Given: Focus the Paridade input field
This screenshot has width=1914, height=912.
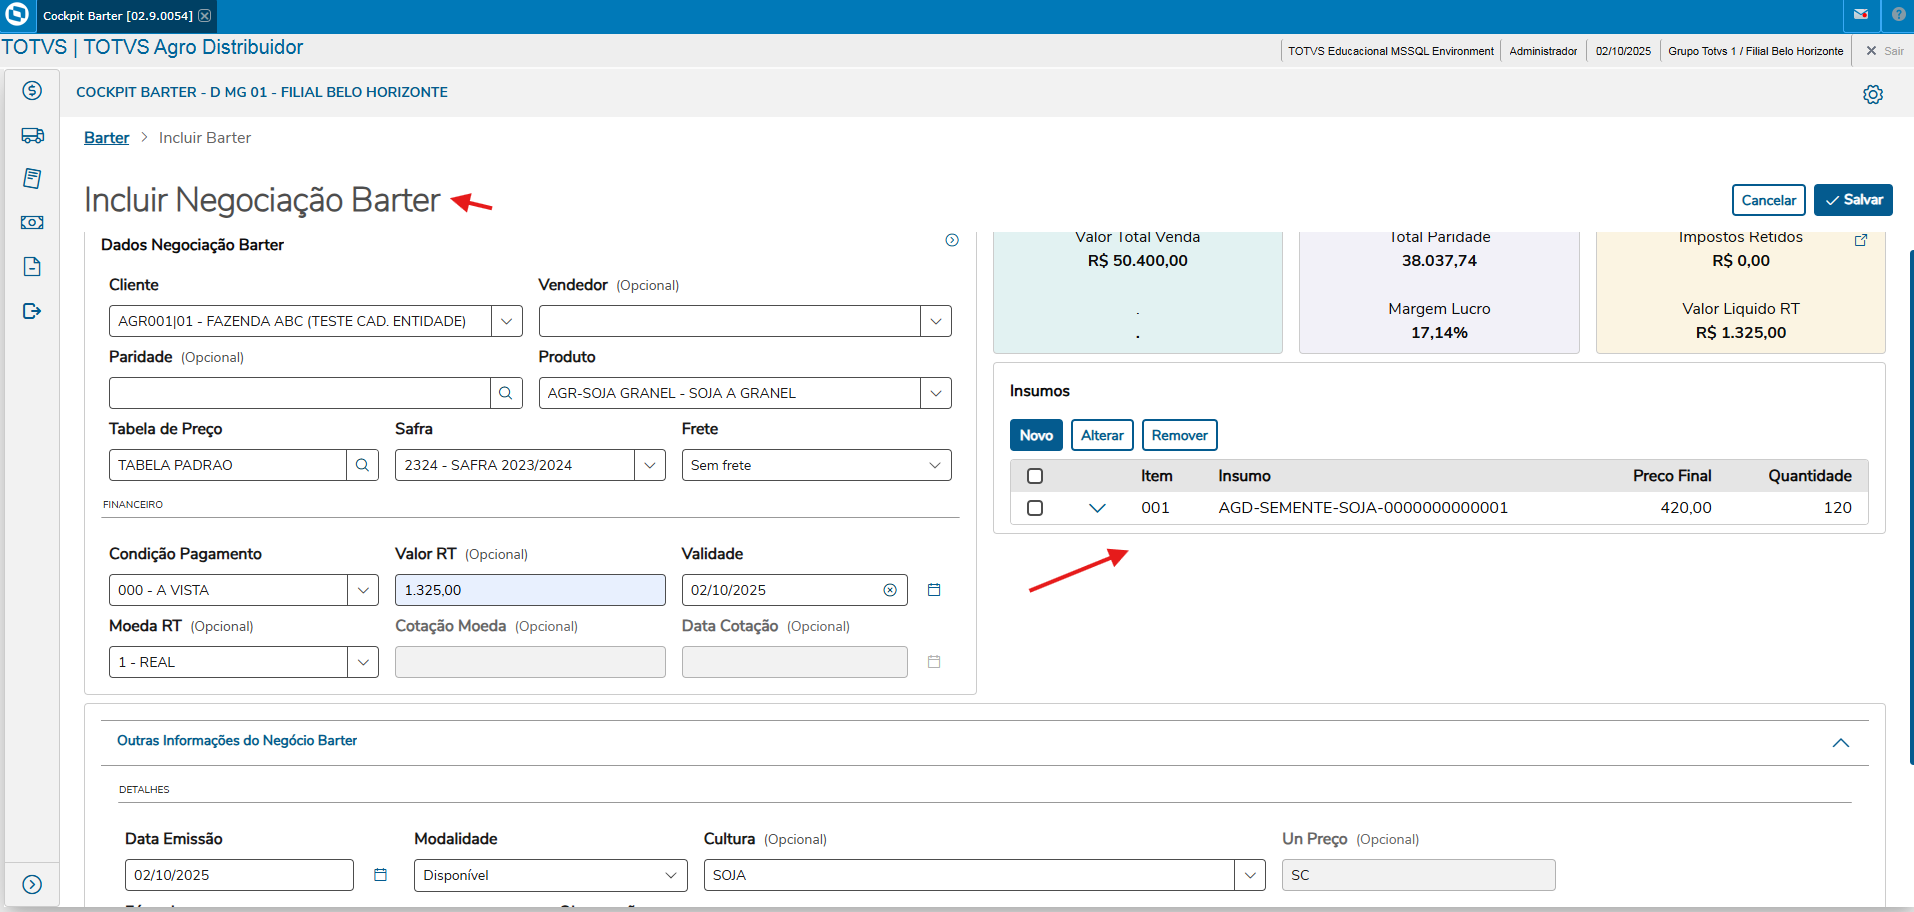Looking at the screenshot, I should pyautogui.click(x=299, y=393).
